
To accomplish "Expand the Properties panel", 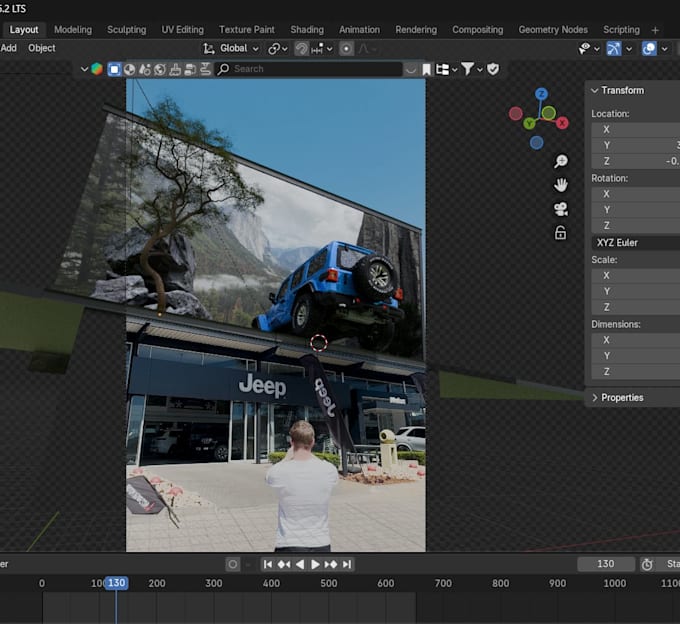I will click(x=595, y=398).
